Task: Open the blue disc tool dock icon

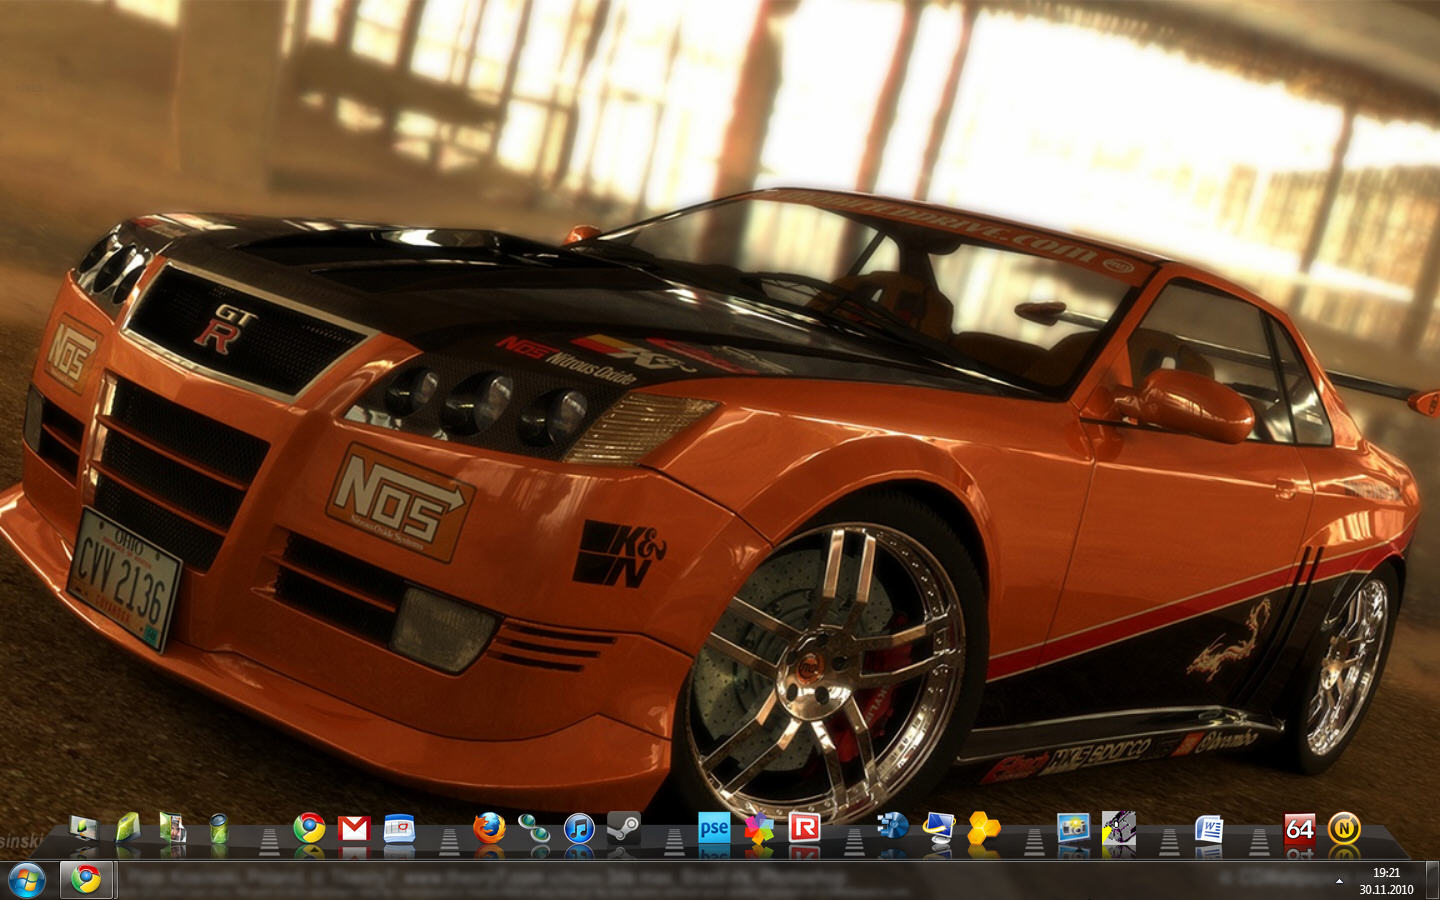Action: [892, 827]
